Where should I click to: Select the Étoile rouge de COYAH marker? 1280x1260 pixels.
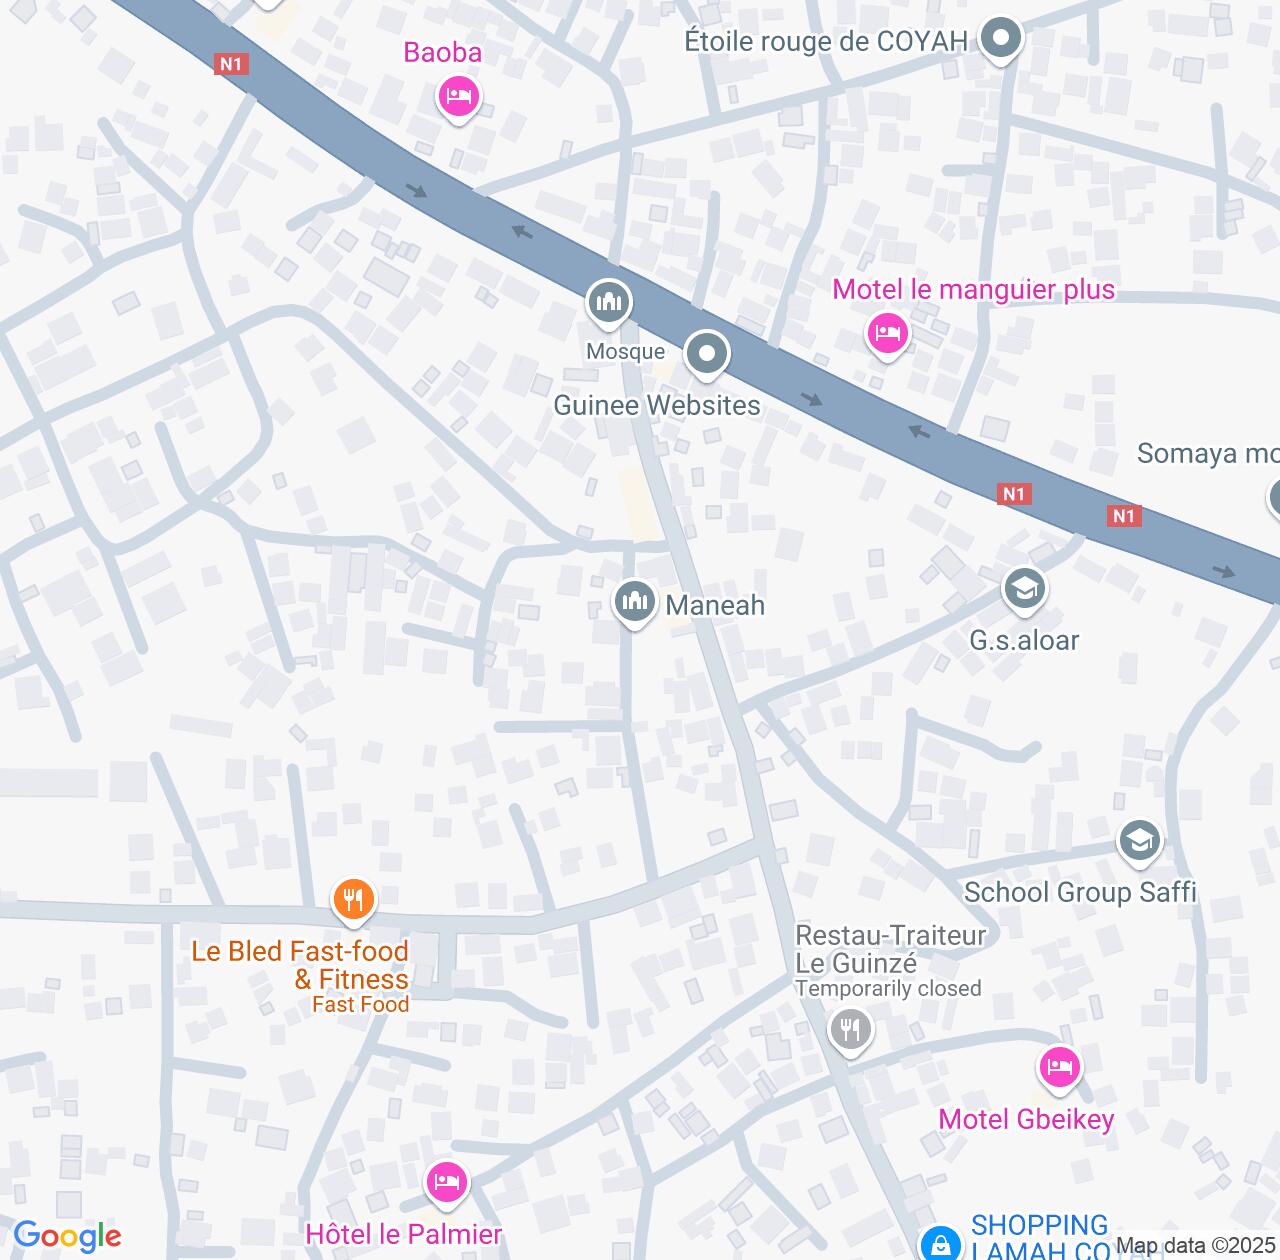point(1000,41)
